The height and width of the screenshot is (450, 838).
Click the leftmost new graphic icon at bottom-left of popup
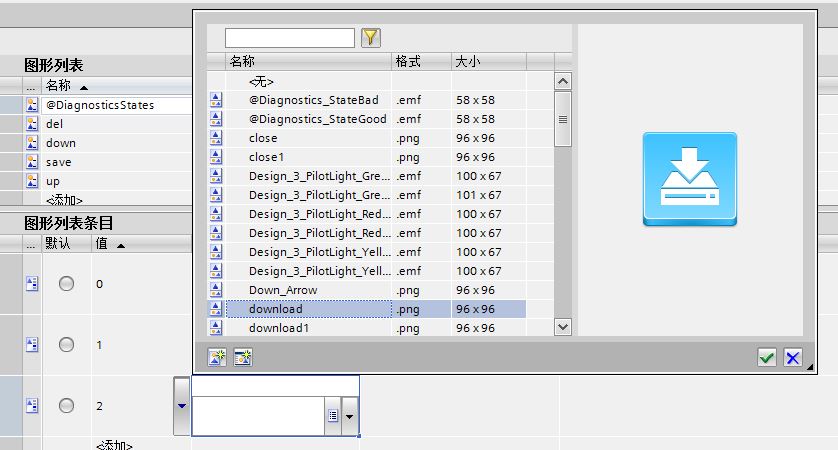(x=216, y=357)
